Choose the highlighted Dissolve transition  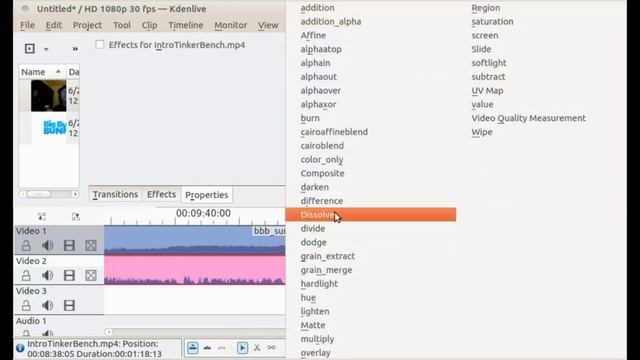pyautogui.click(x=371, y=215)
